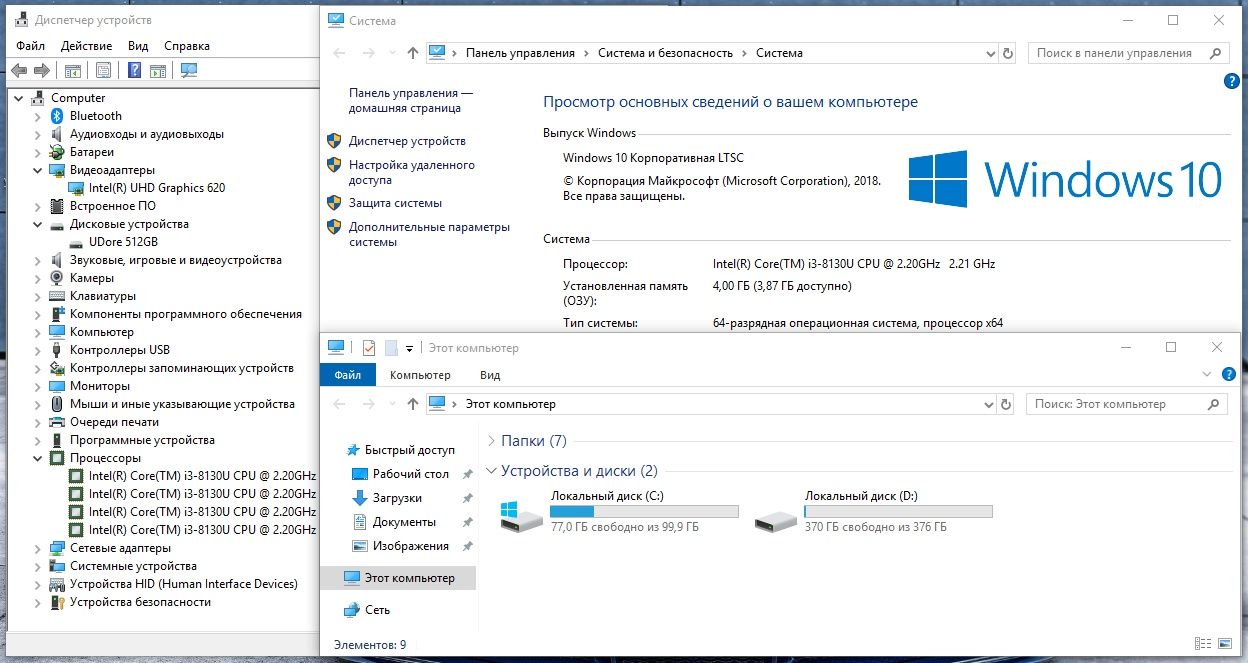Click Диспетчер устройств link in Система

407,141
